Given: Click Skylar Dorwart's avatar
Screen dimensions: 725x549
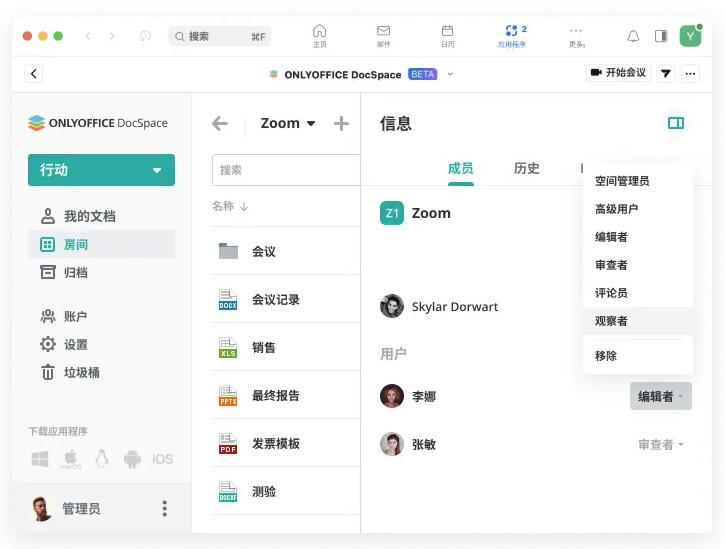Looking at the screenshot, I should click(x=392, y=306).
